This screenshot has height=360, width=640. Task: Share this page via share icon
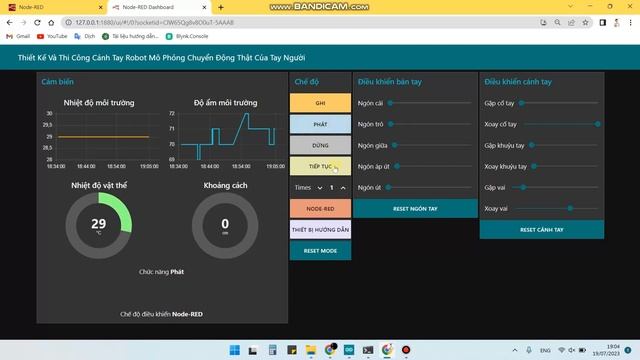[x=571, y=22]
